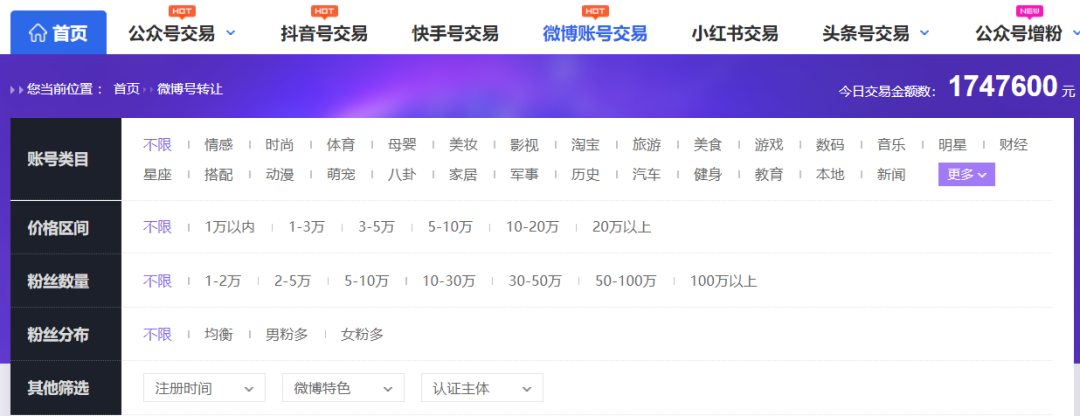The image size is (1080, 416).
Task: Switch to the 快手号交易 tab
Action: point(455,33)
